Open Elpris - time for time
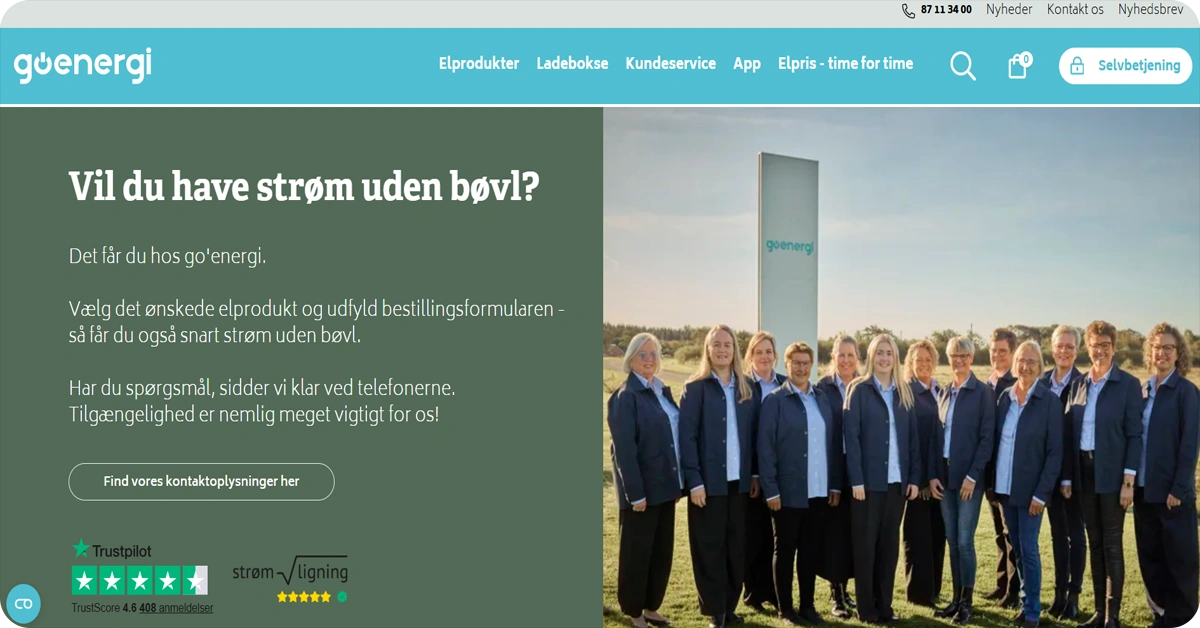1200x628 pixels. 845,63
